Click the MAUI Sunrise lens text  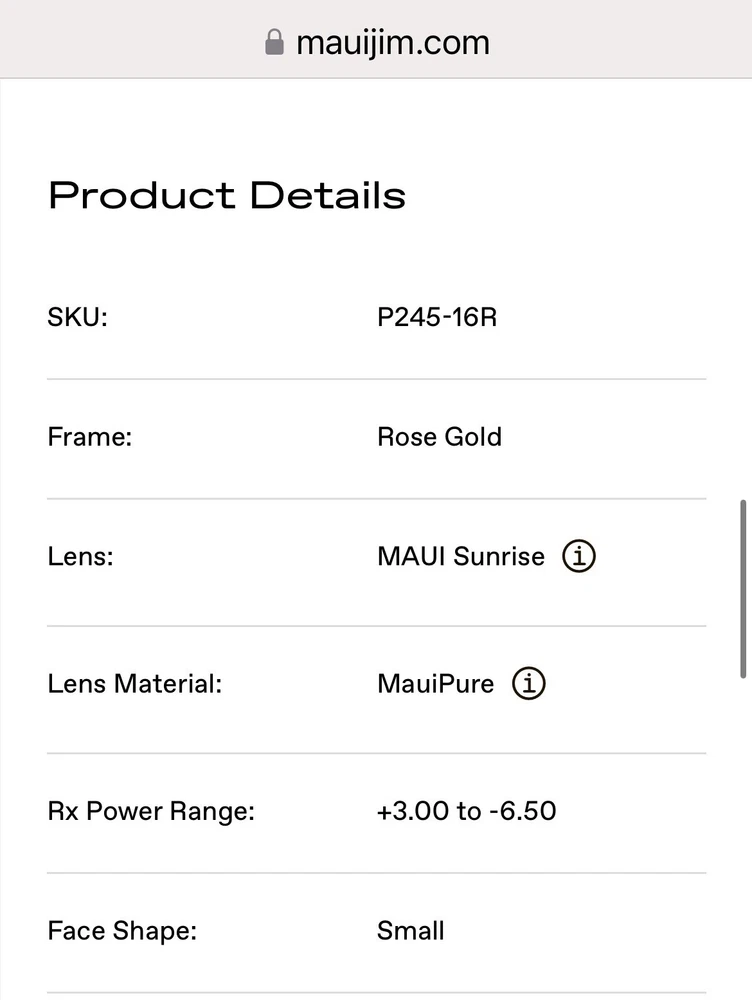[461, 556]
